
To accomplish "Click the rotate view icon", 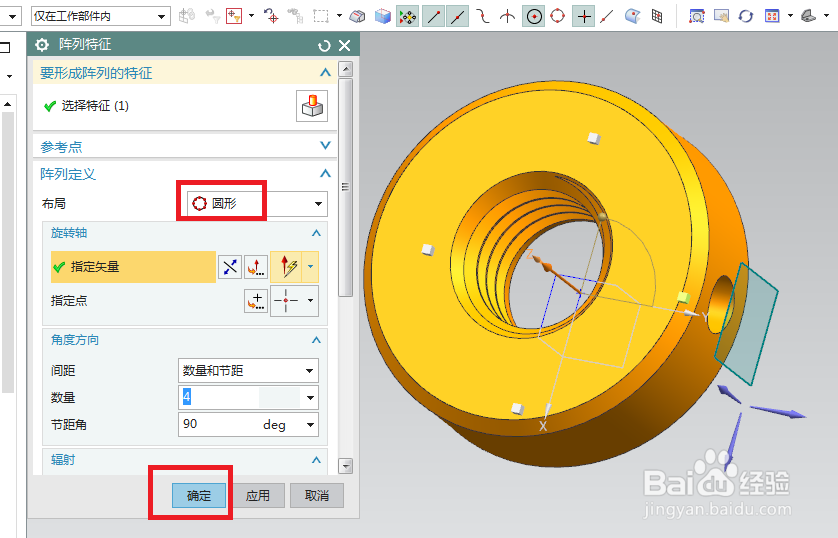I will pos(746,17).
